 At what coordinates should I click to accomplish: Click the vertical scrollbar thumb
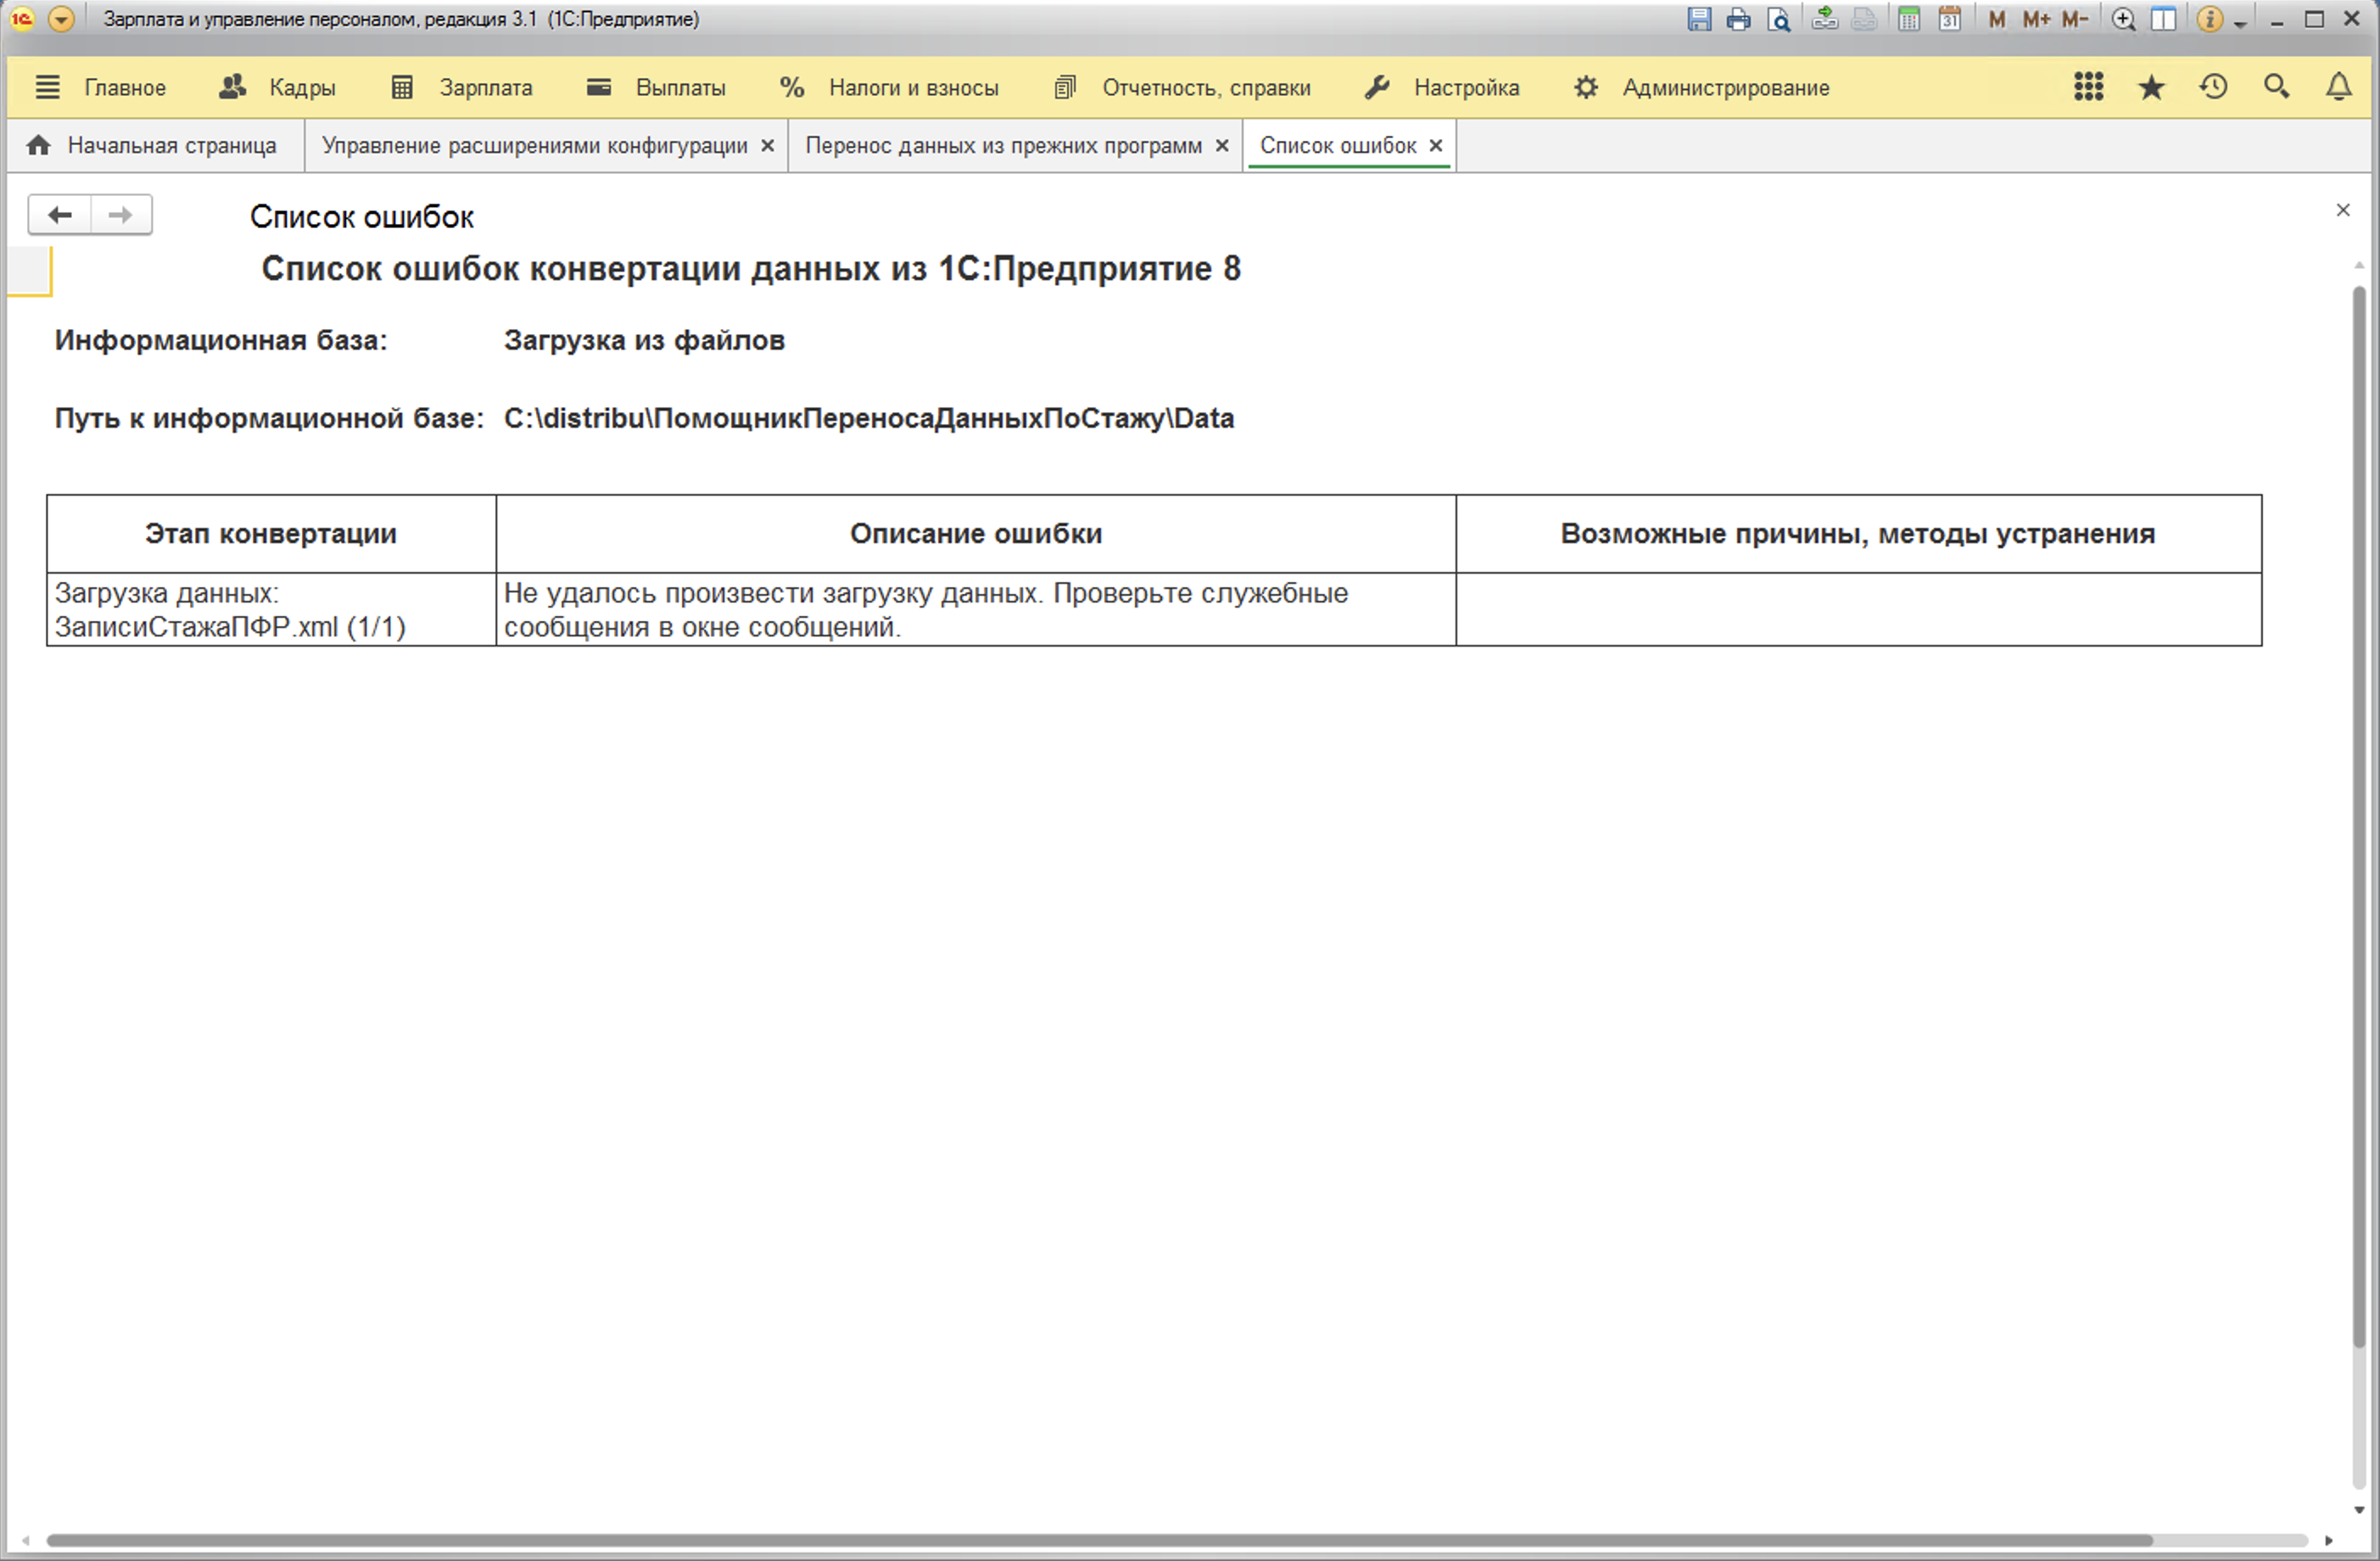[2360, 816]
